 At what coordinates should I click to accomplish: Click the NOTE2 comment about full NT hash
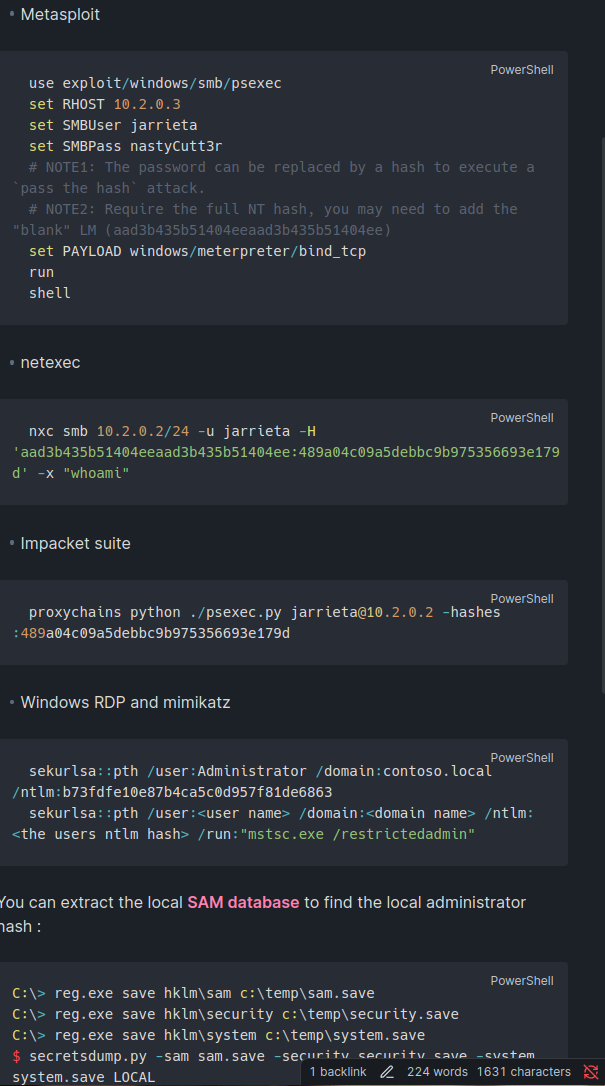coord(265,220)
